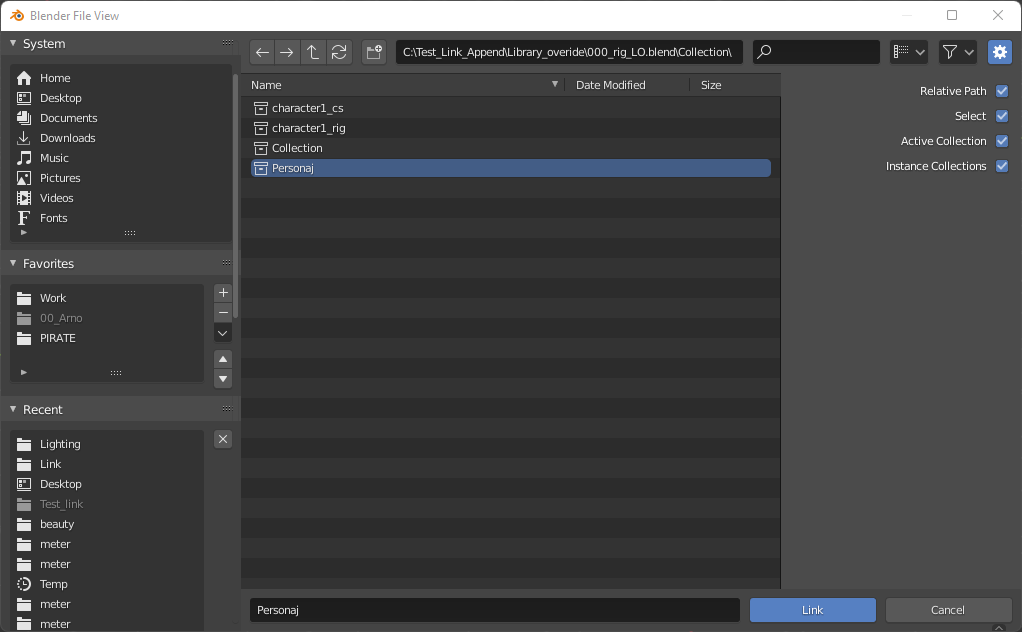Screen dimensions: 1022x632
Task: Create a new directory
Action: (x=374, y=52)
